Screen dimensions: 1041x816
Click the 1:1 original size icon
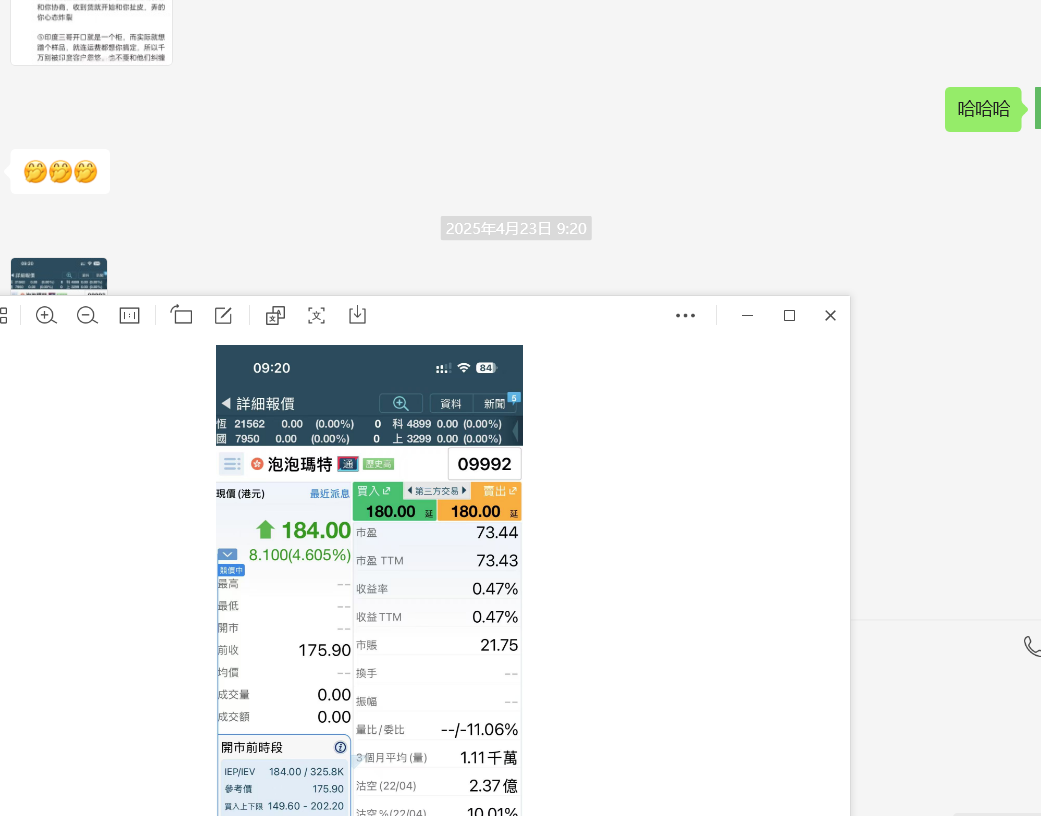(x=129, y=314)
